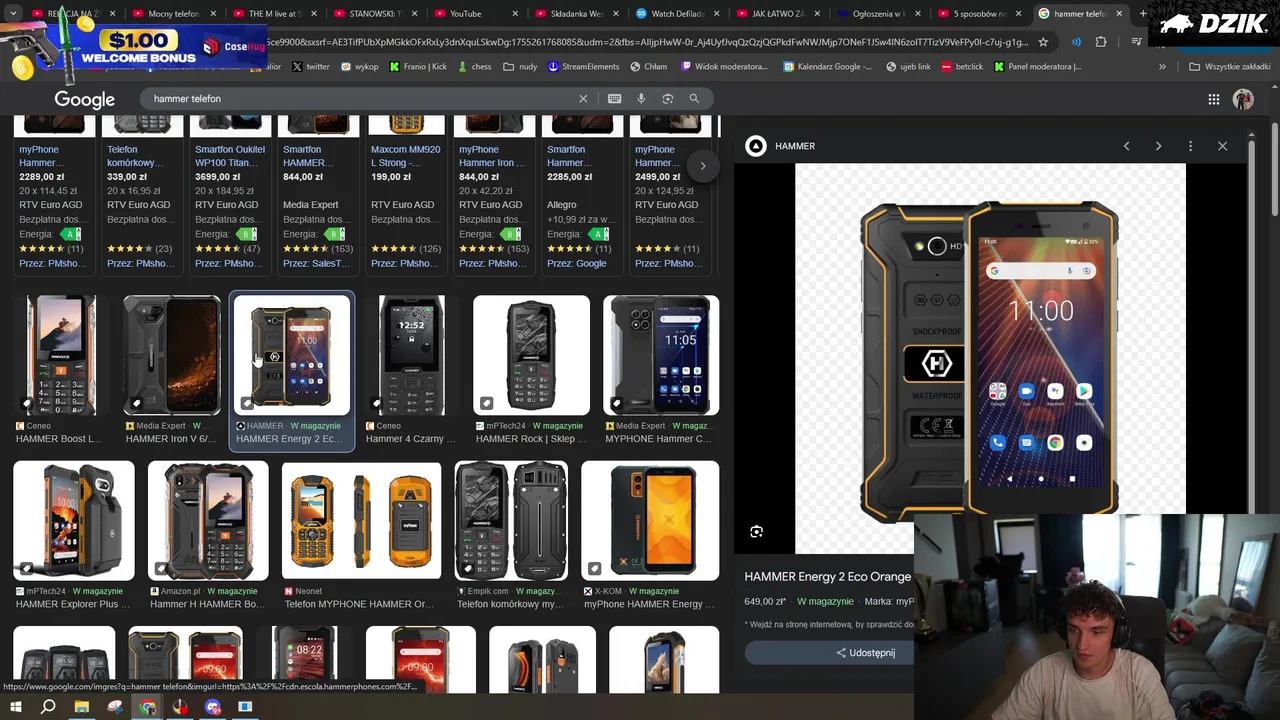
Task: Open the nudy bookmarks folder
Action: point(520,67)
